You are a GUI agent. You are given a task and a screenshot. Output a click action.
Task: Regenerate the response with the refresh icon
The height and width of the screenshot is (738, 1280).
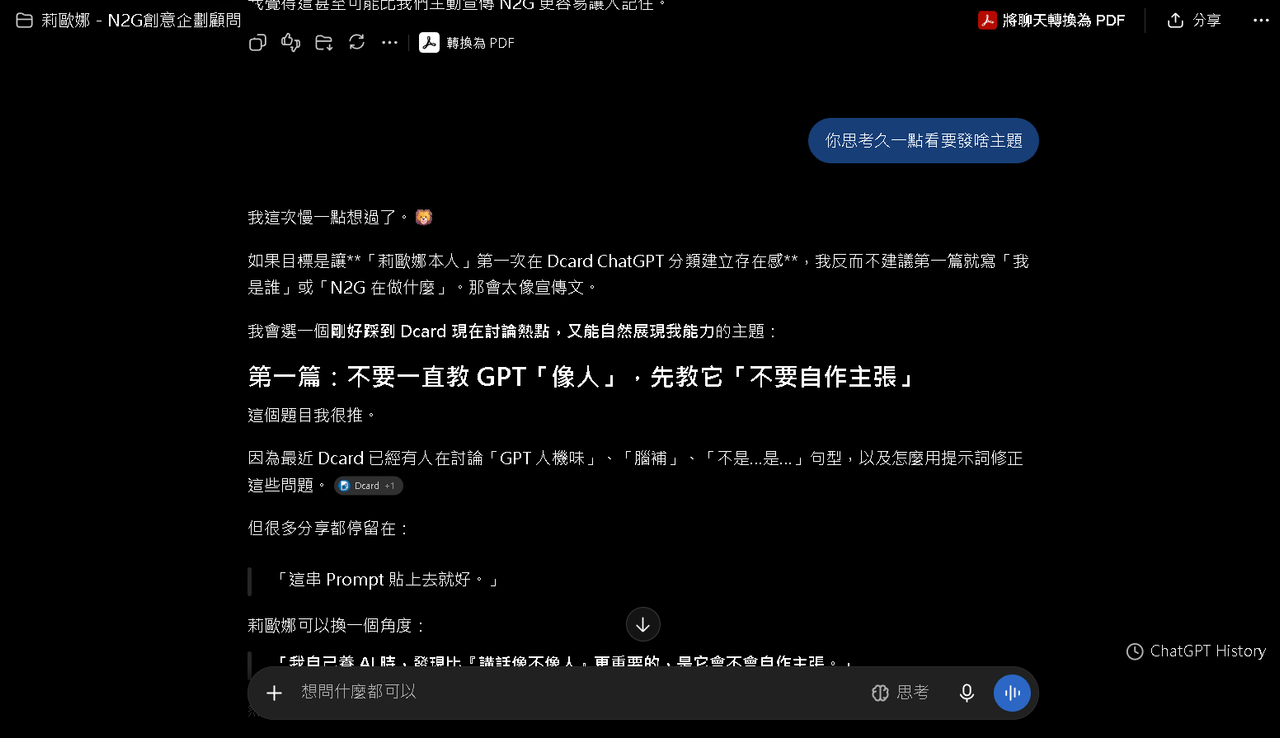tap(357, 42)
